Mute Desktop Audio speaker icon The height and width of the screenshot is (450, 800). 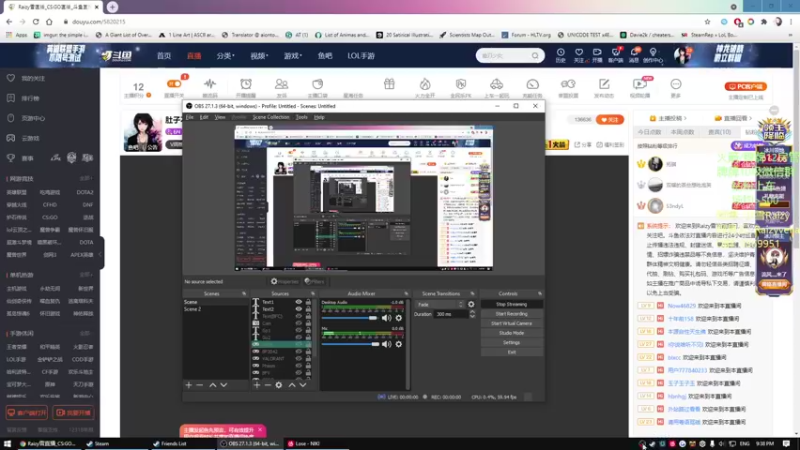coord(386,318)
